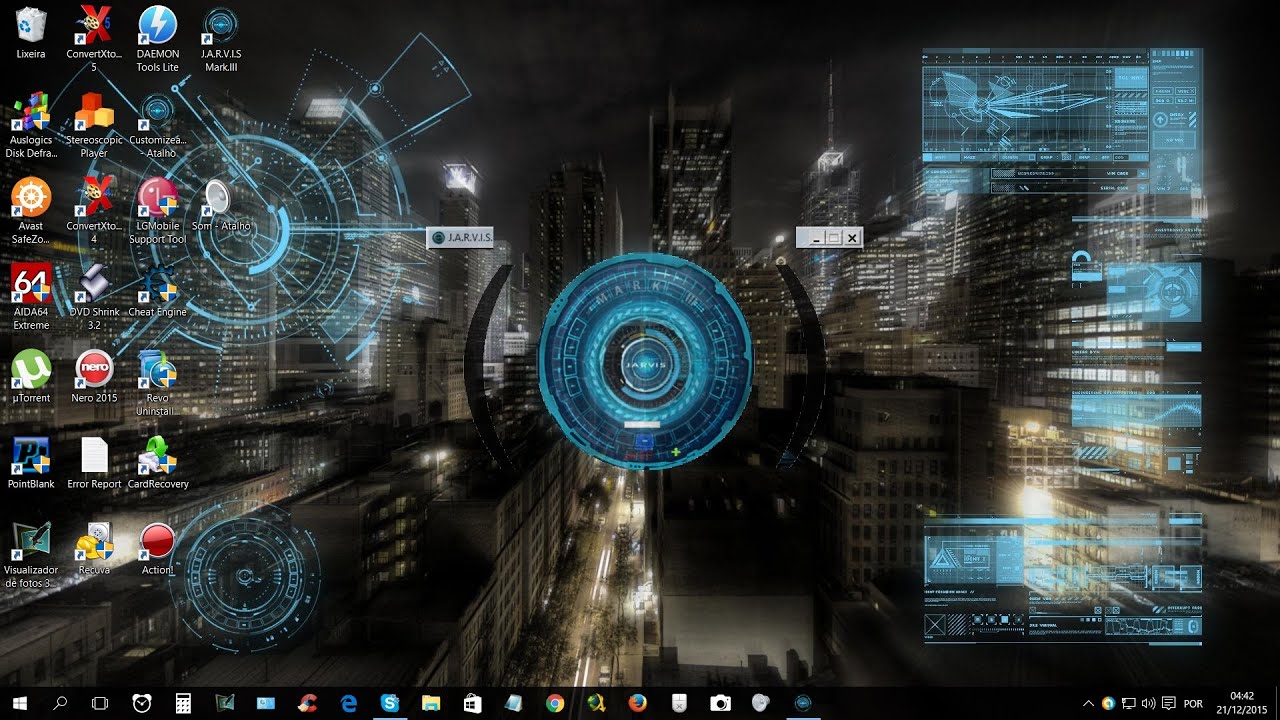This screenshot has height=720, width=1280.
Task: Launch AIDA64 Extreme shortcut
Action: pyautogui.click(x=31, y=297)
